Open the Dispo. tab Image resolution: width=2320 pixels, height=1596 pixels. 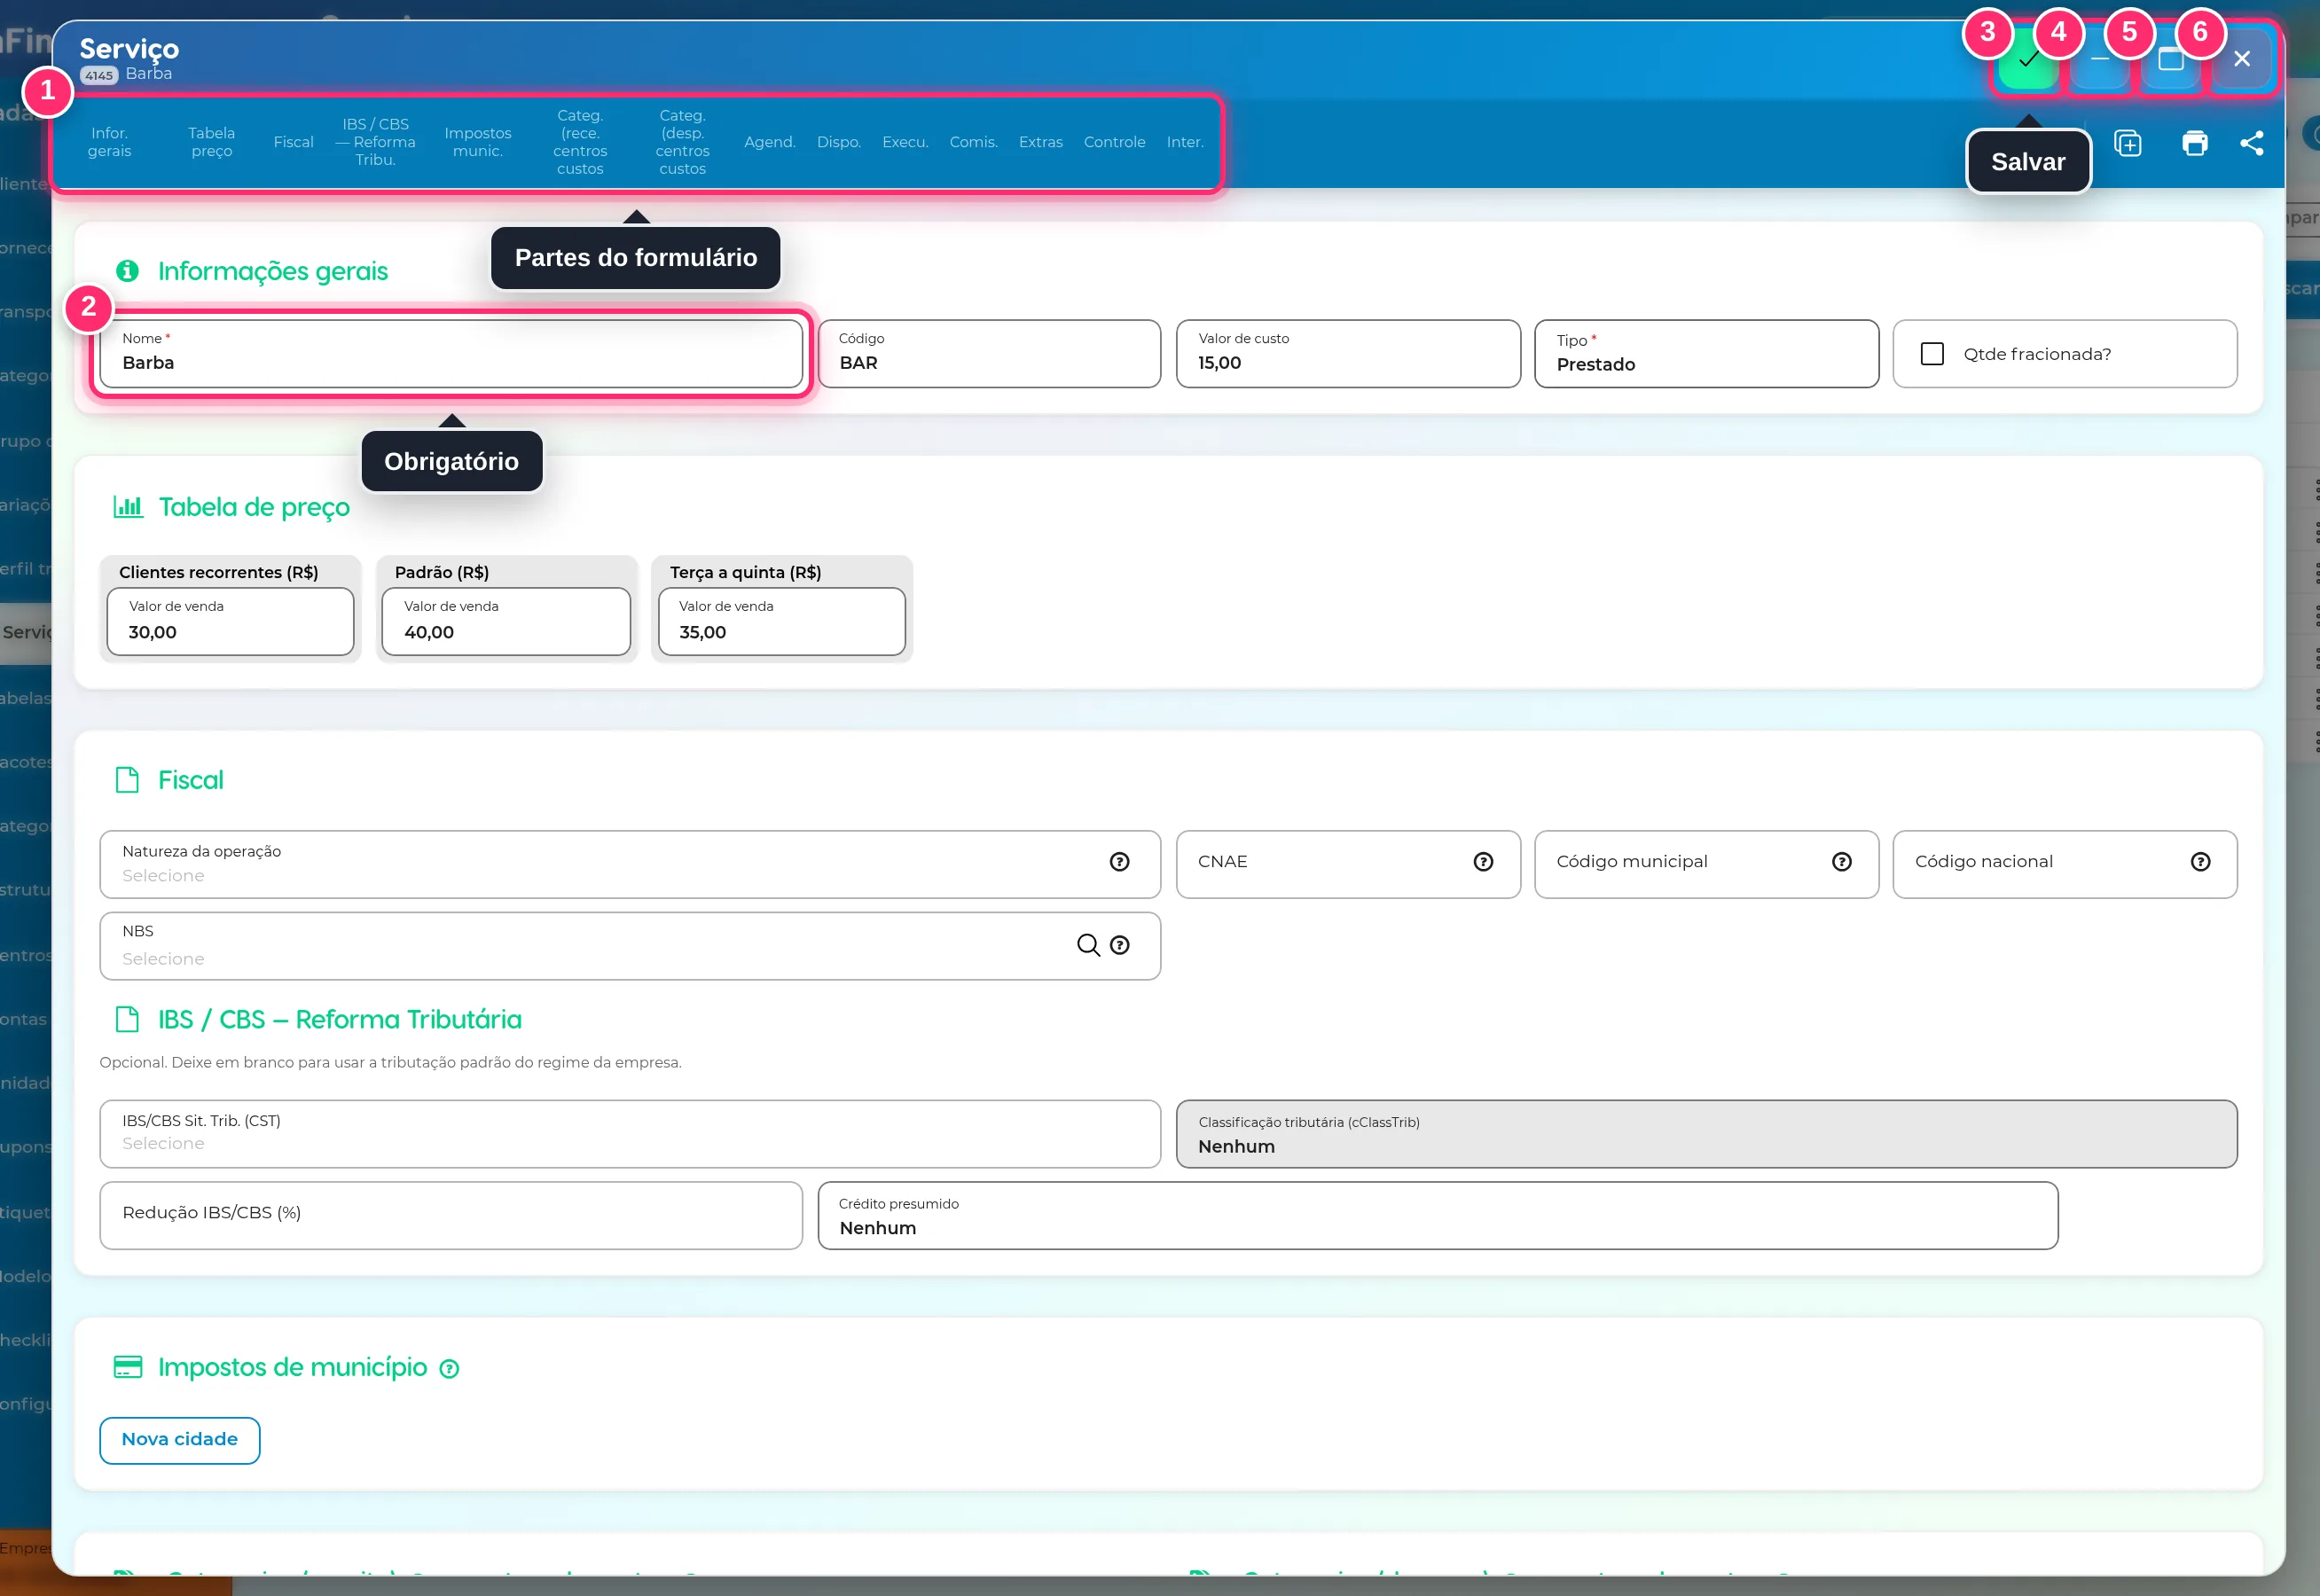[x=838, y=142]
